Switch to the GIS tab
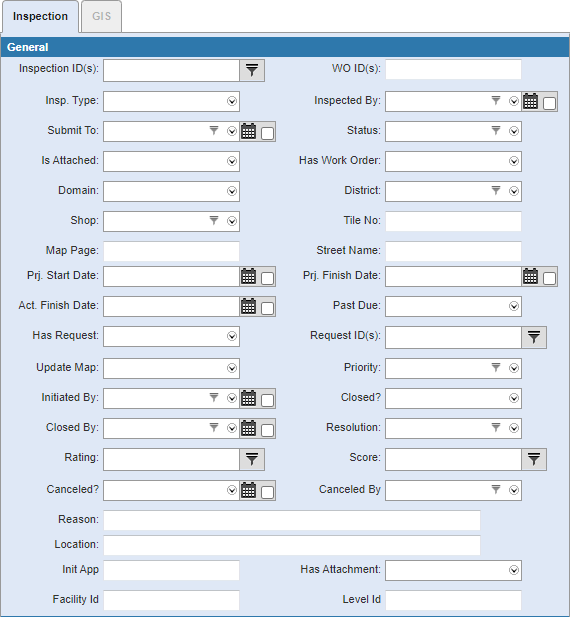 pos(101,16)
